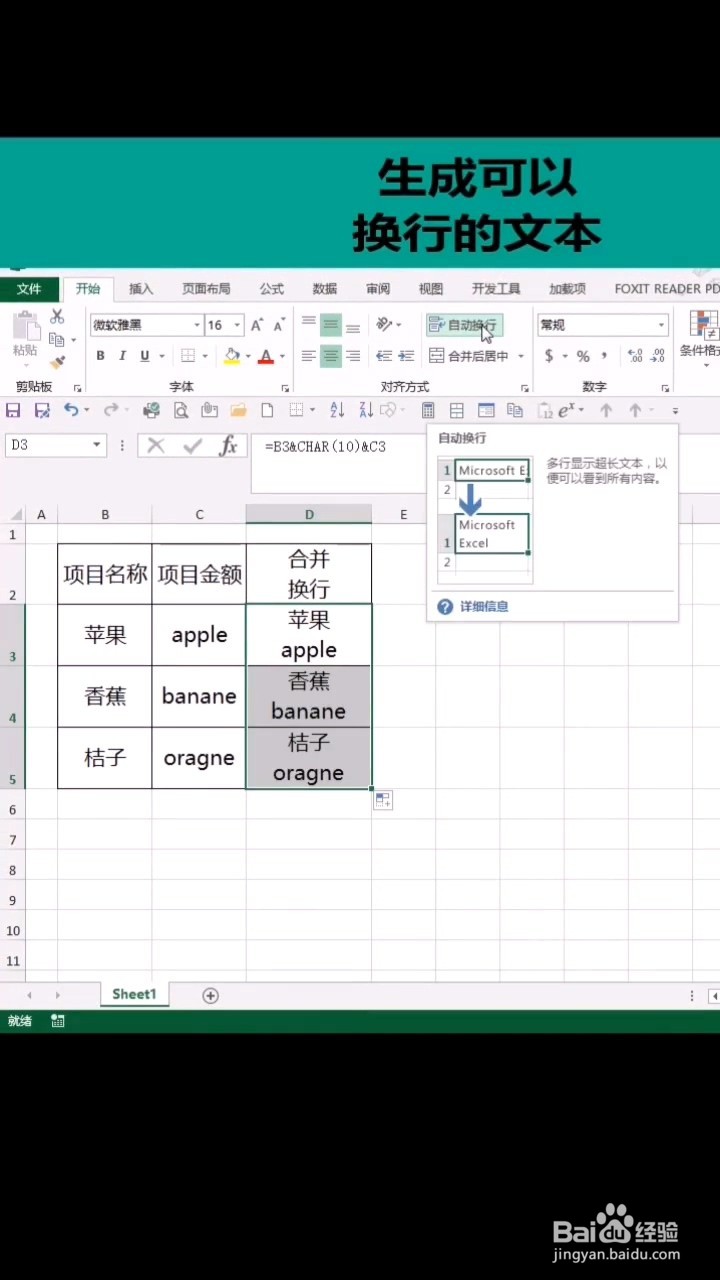Click the text orientation icon
The image size is (720, 1280).
[385, 324]
